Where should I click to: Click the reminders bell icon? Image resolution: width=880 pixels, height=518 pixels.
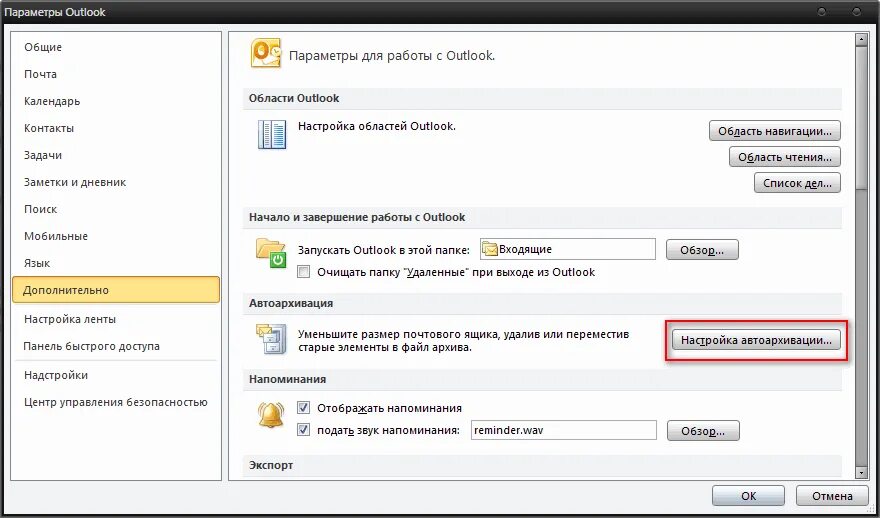pos(271,415)
